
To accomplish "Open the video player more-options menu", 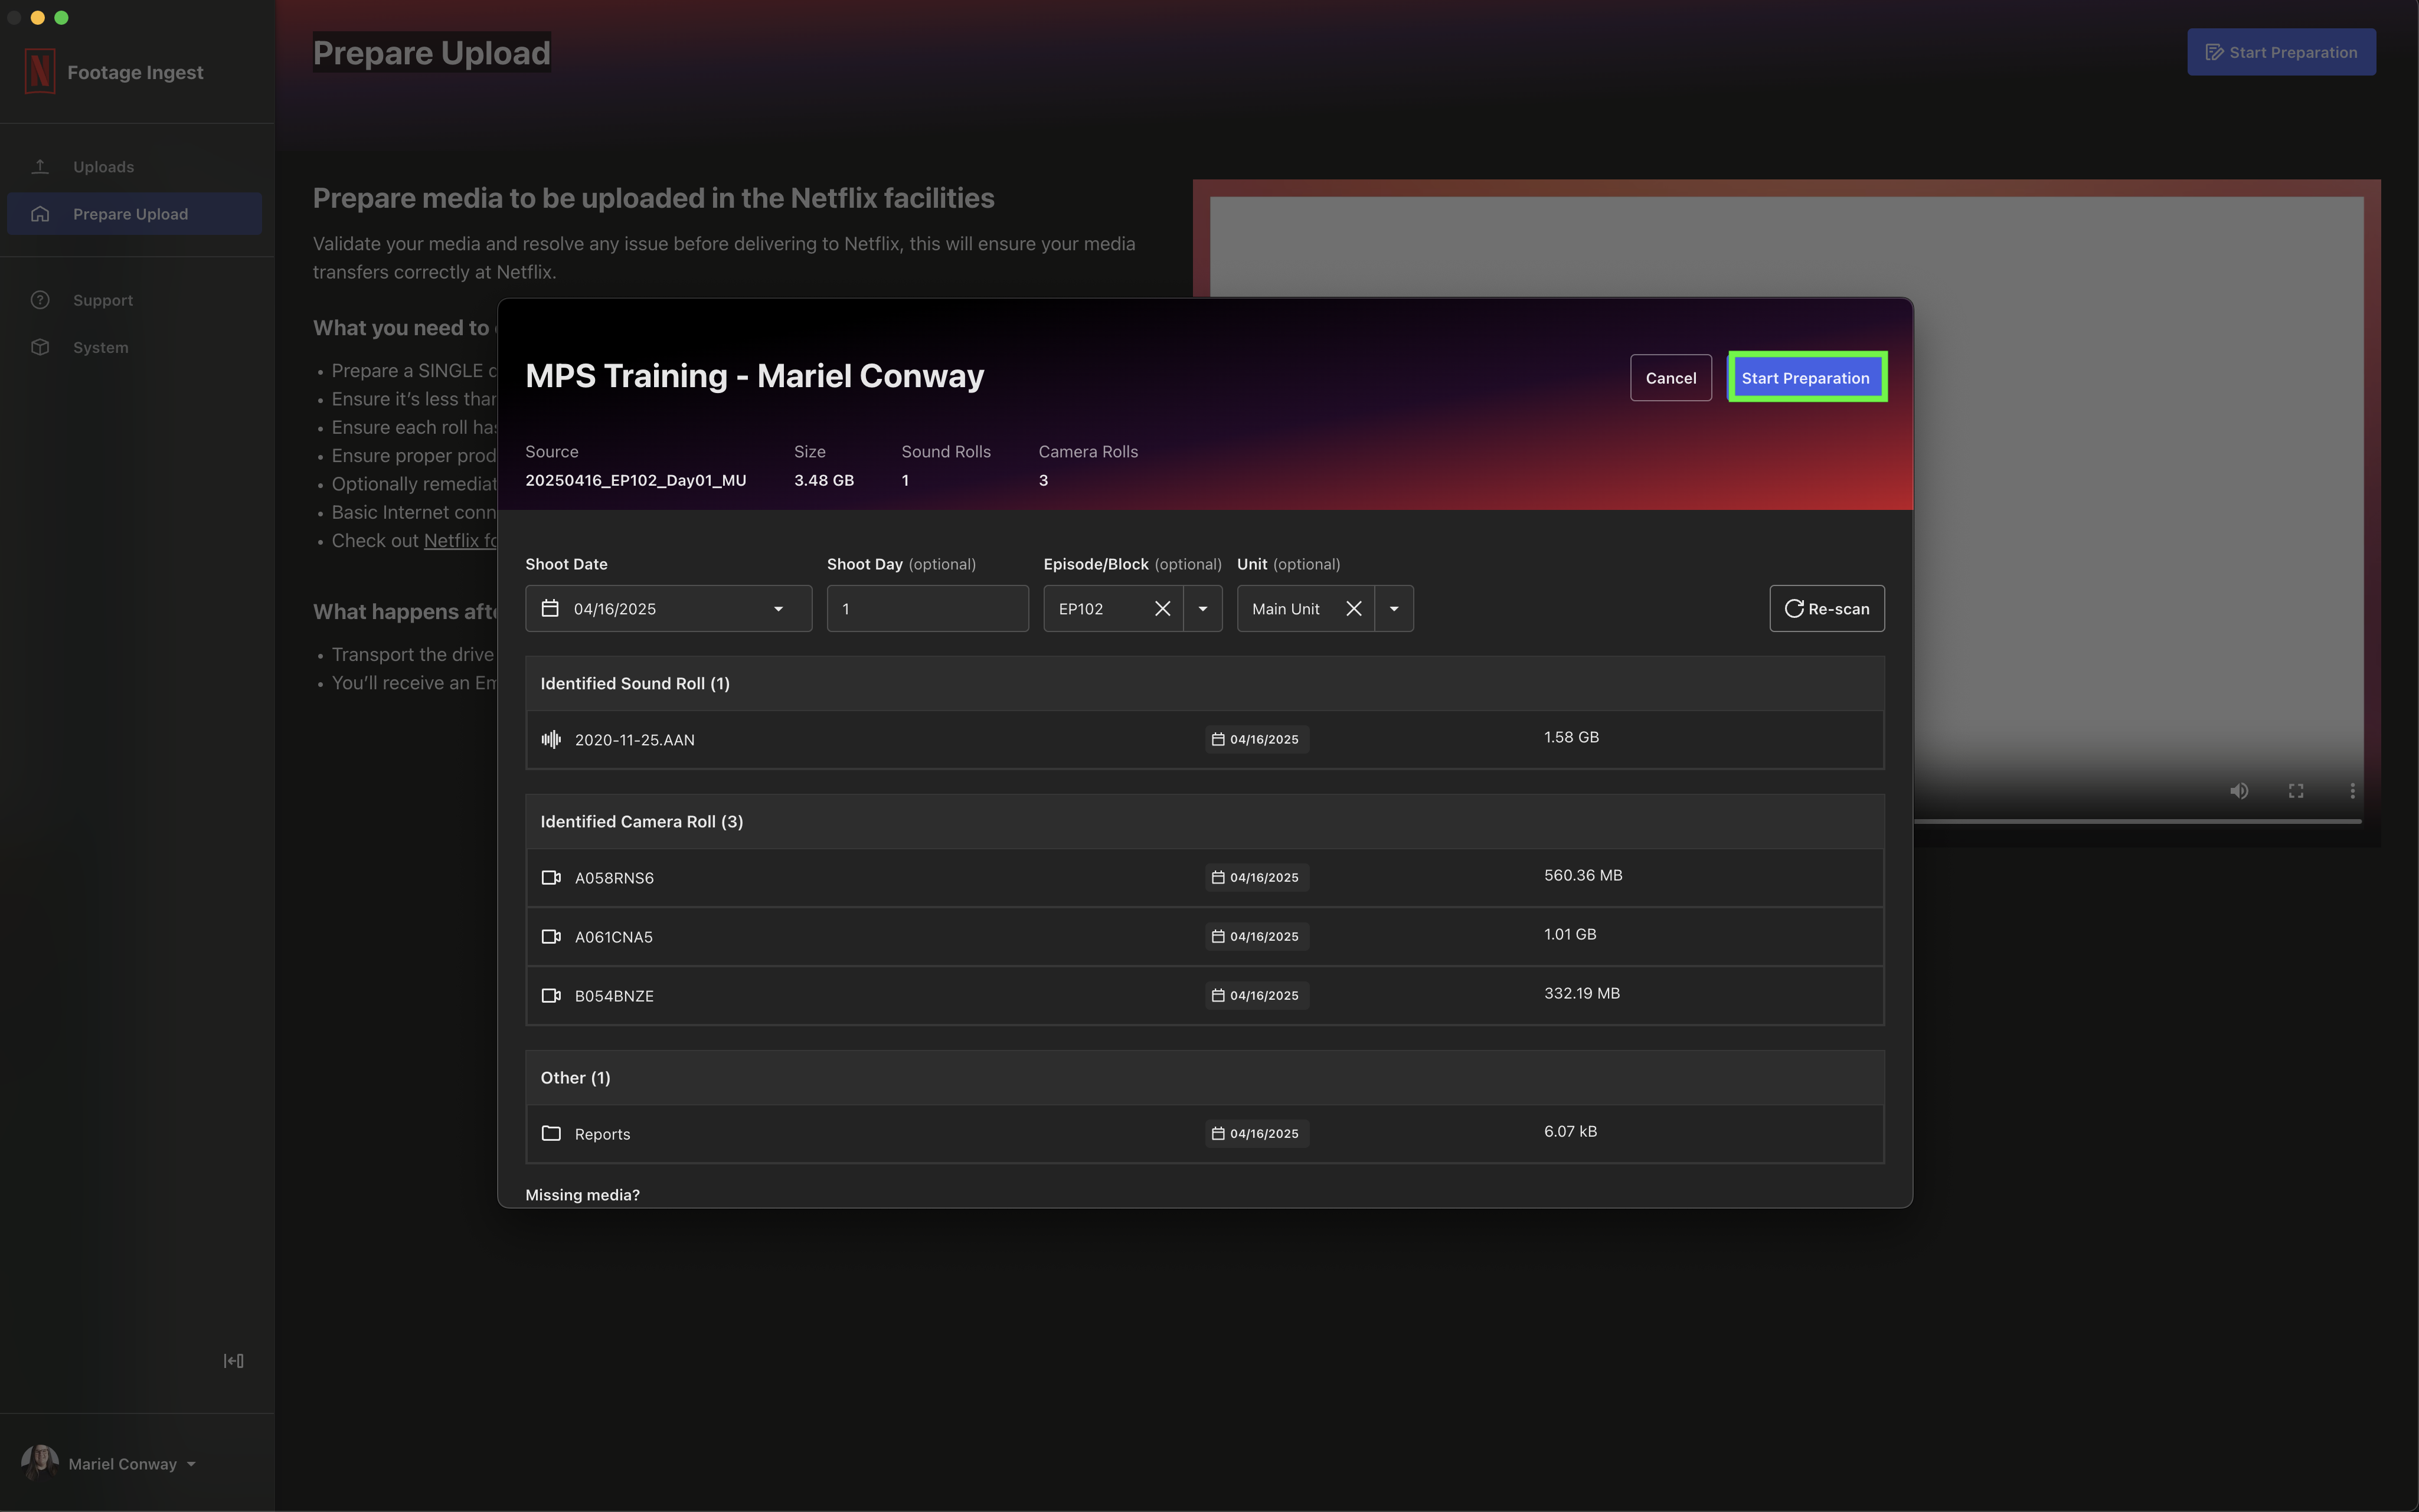I will point(2352,790).
